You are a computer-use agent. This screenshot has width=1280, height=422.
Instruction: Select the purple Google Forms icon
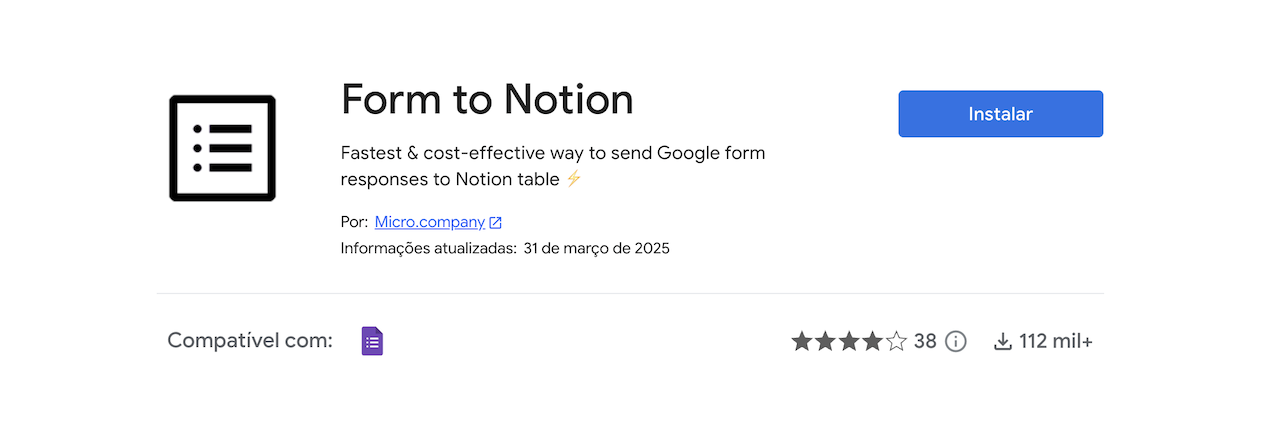pos(372,341)
